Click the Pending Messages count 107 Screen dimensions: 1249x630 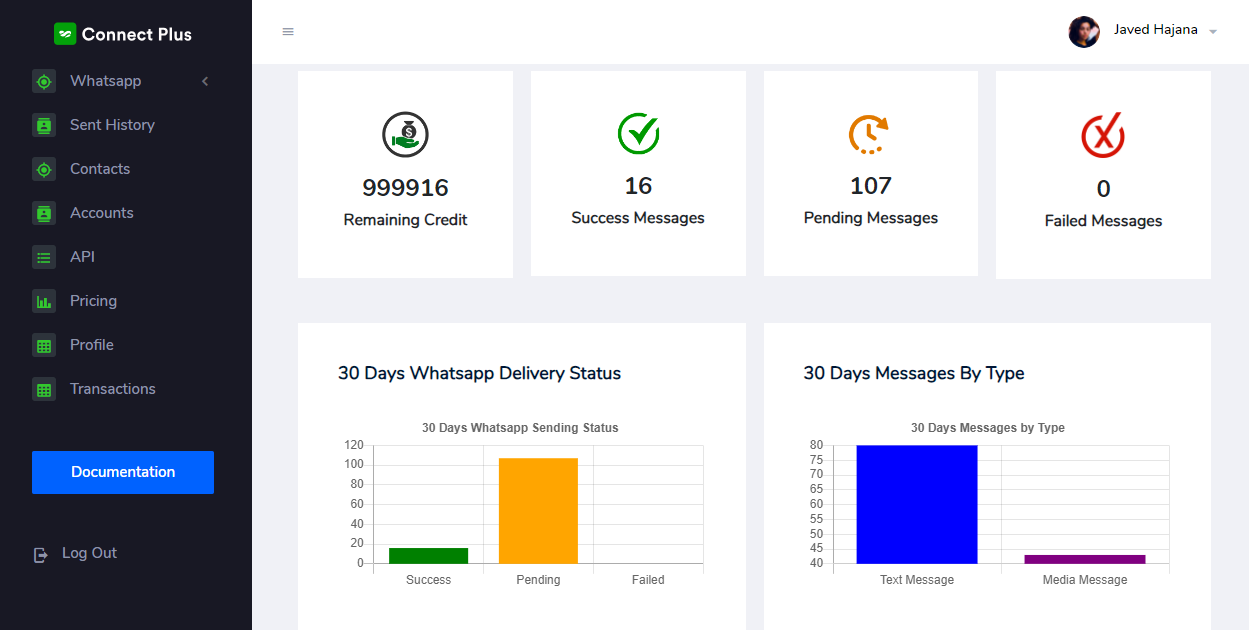(871, 186)
